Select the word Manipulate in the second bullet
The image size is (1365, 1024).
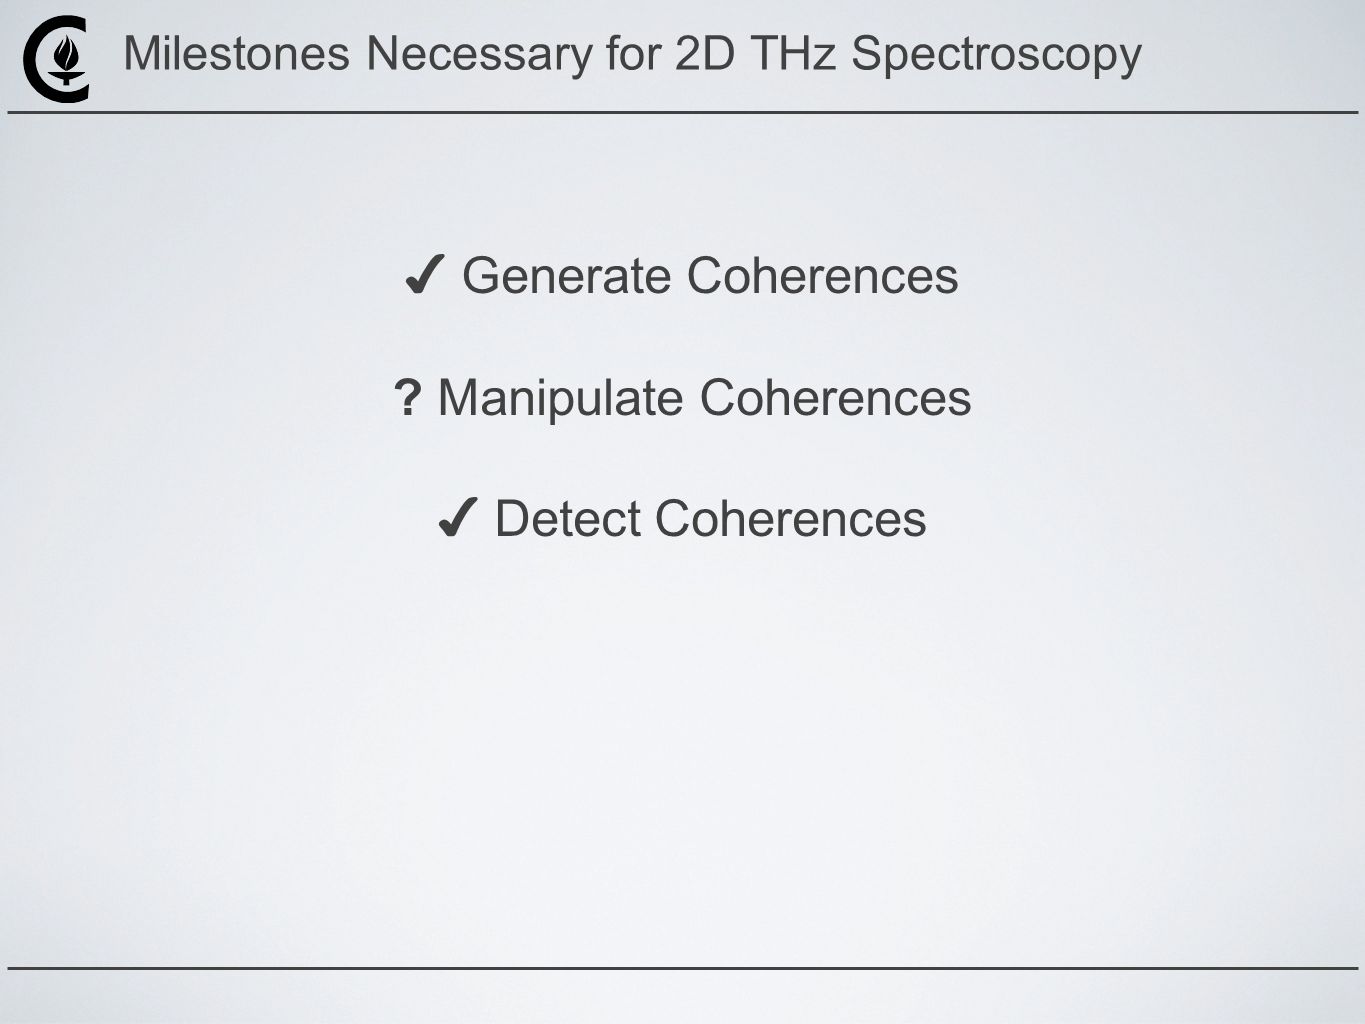[x=562, y=399]
